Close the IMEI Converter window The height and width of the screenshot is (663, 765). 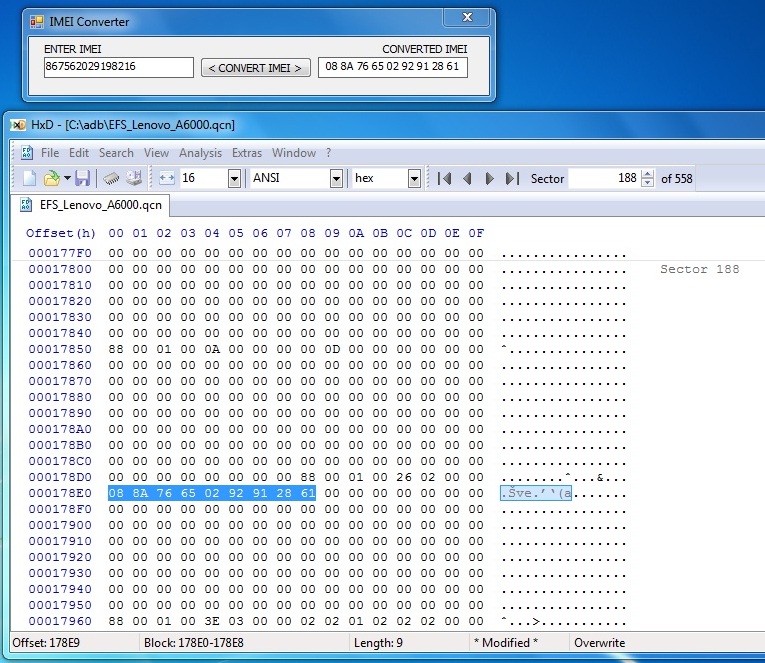click(x=467, y=18)
